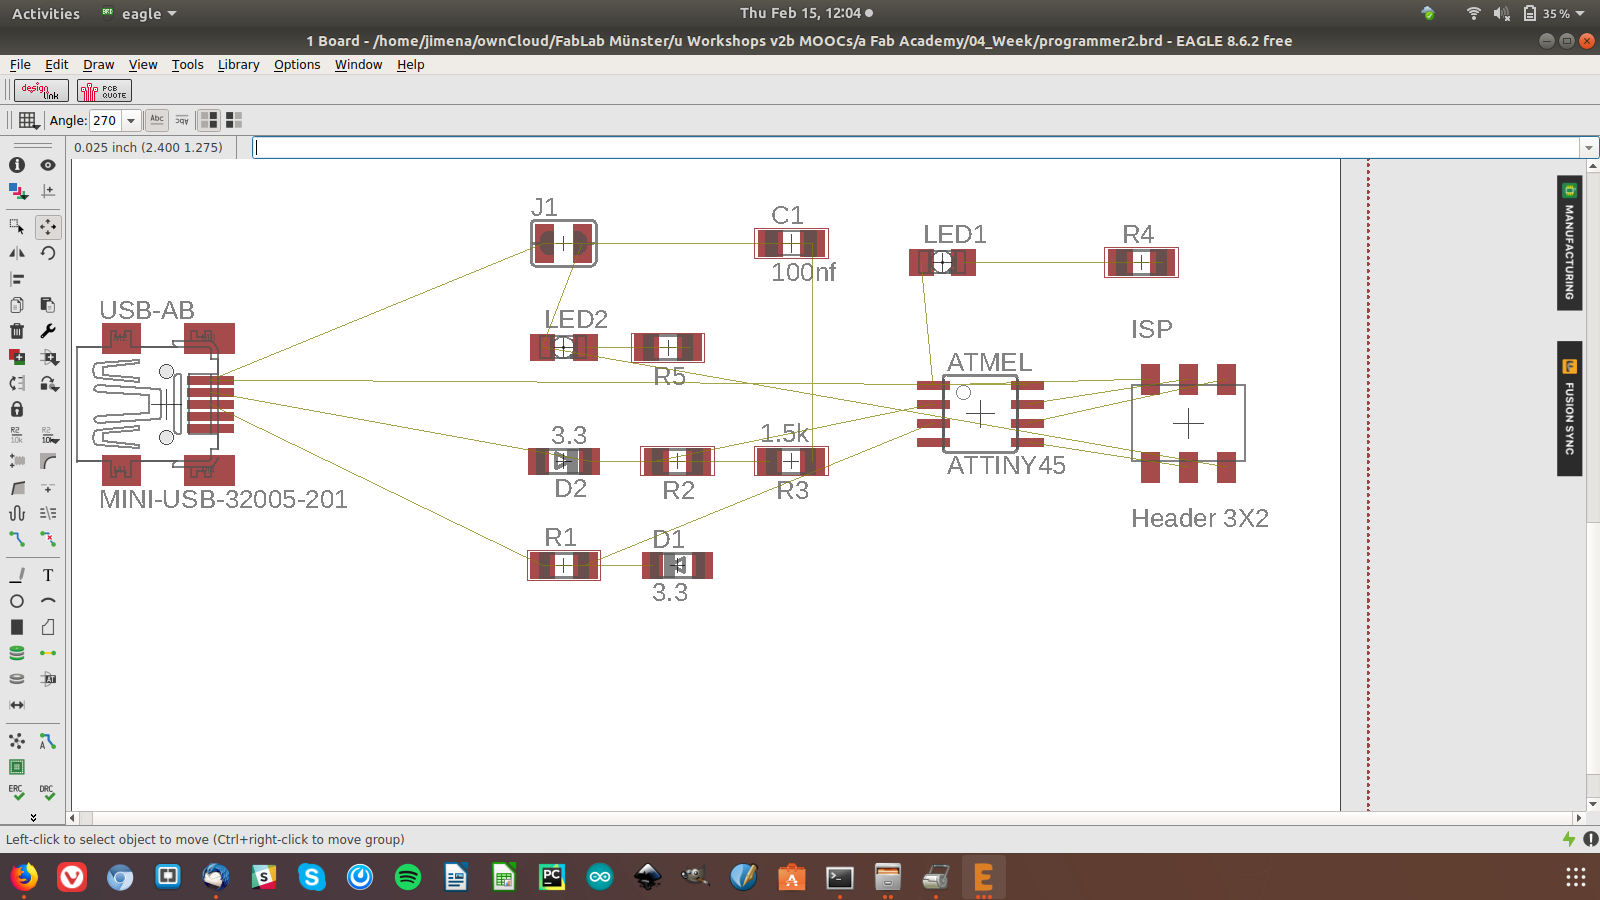Select the Info tool
Image resolution: width=1600 pixels, height=900 pixels.
point(17,165)
